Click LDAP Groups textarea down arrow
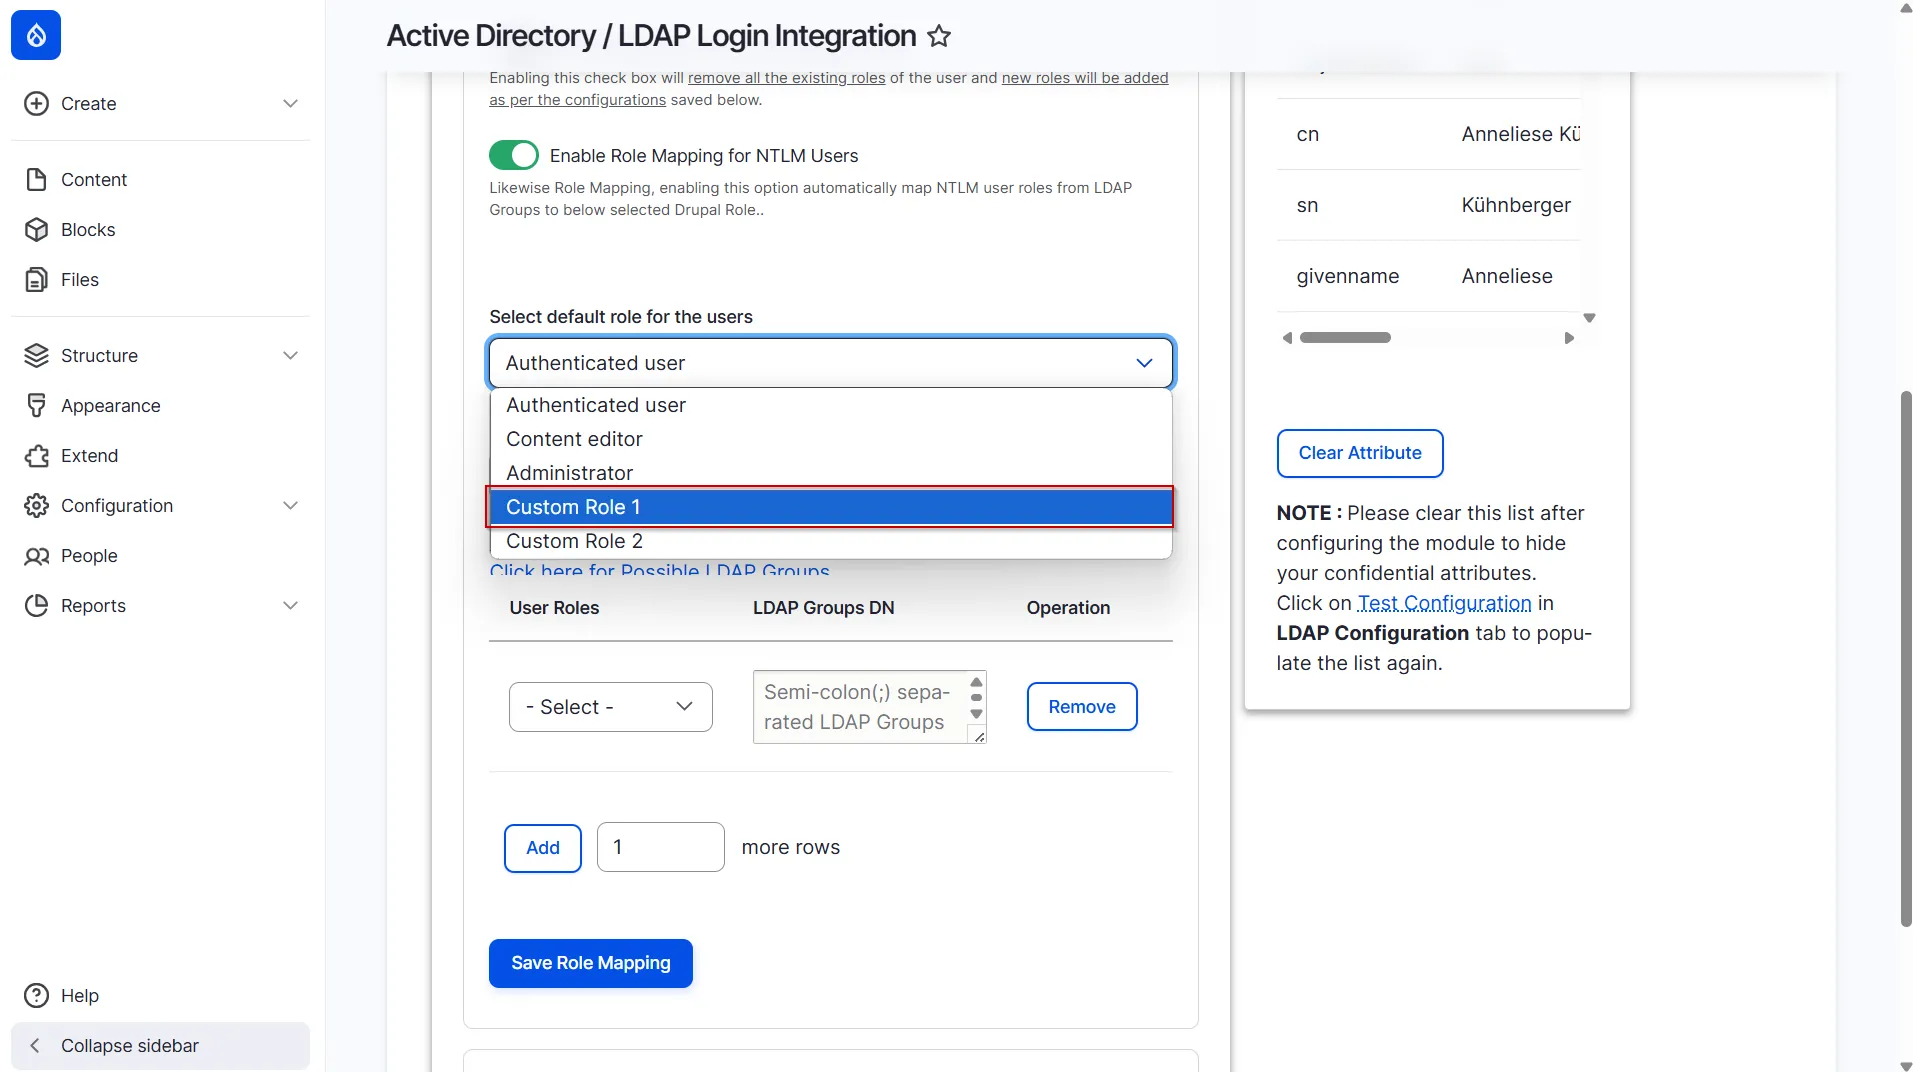Image resolution: width=1913 pixels, height=1072 pixels. coord(977,714)
